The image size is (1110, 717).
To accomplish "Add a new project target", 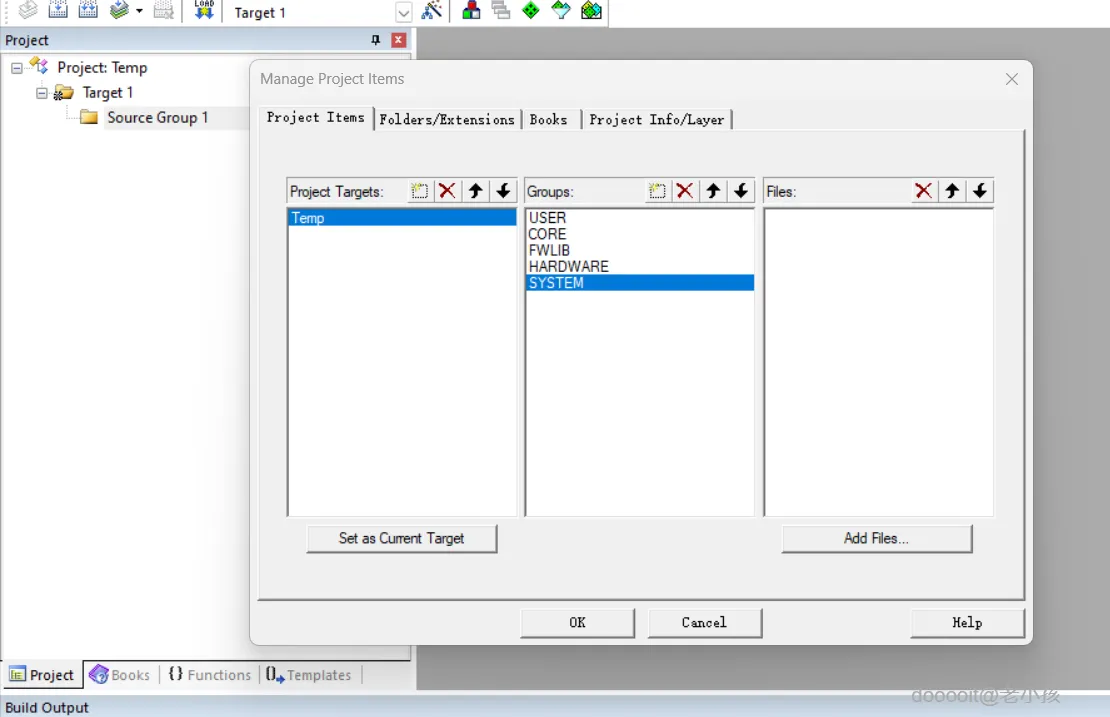I will [420, 191].
